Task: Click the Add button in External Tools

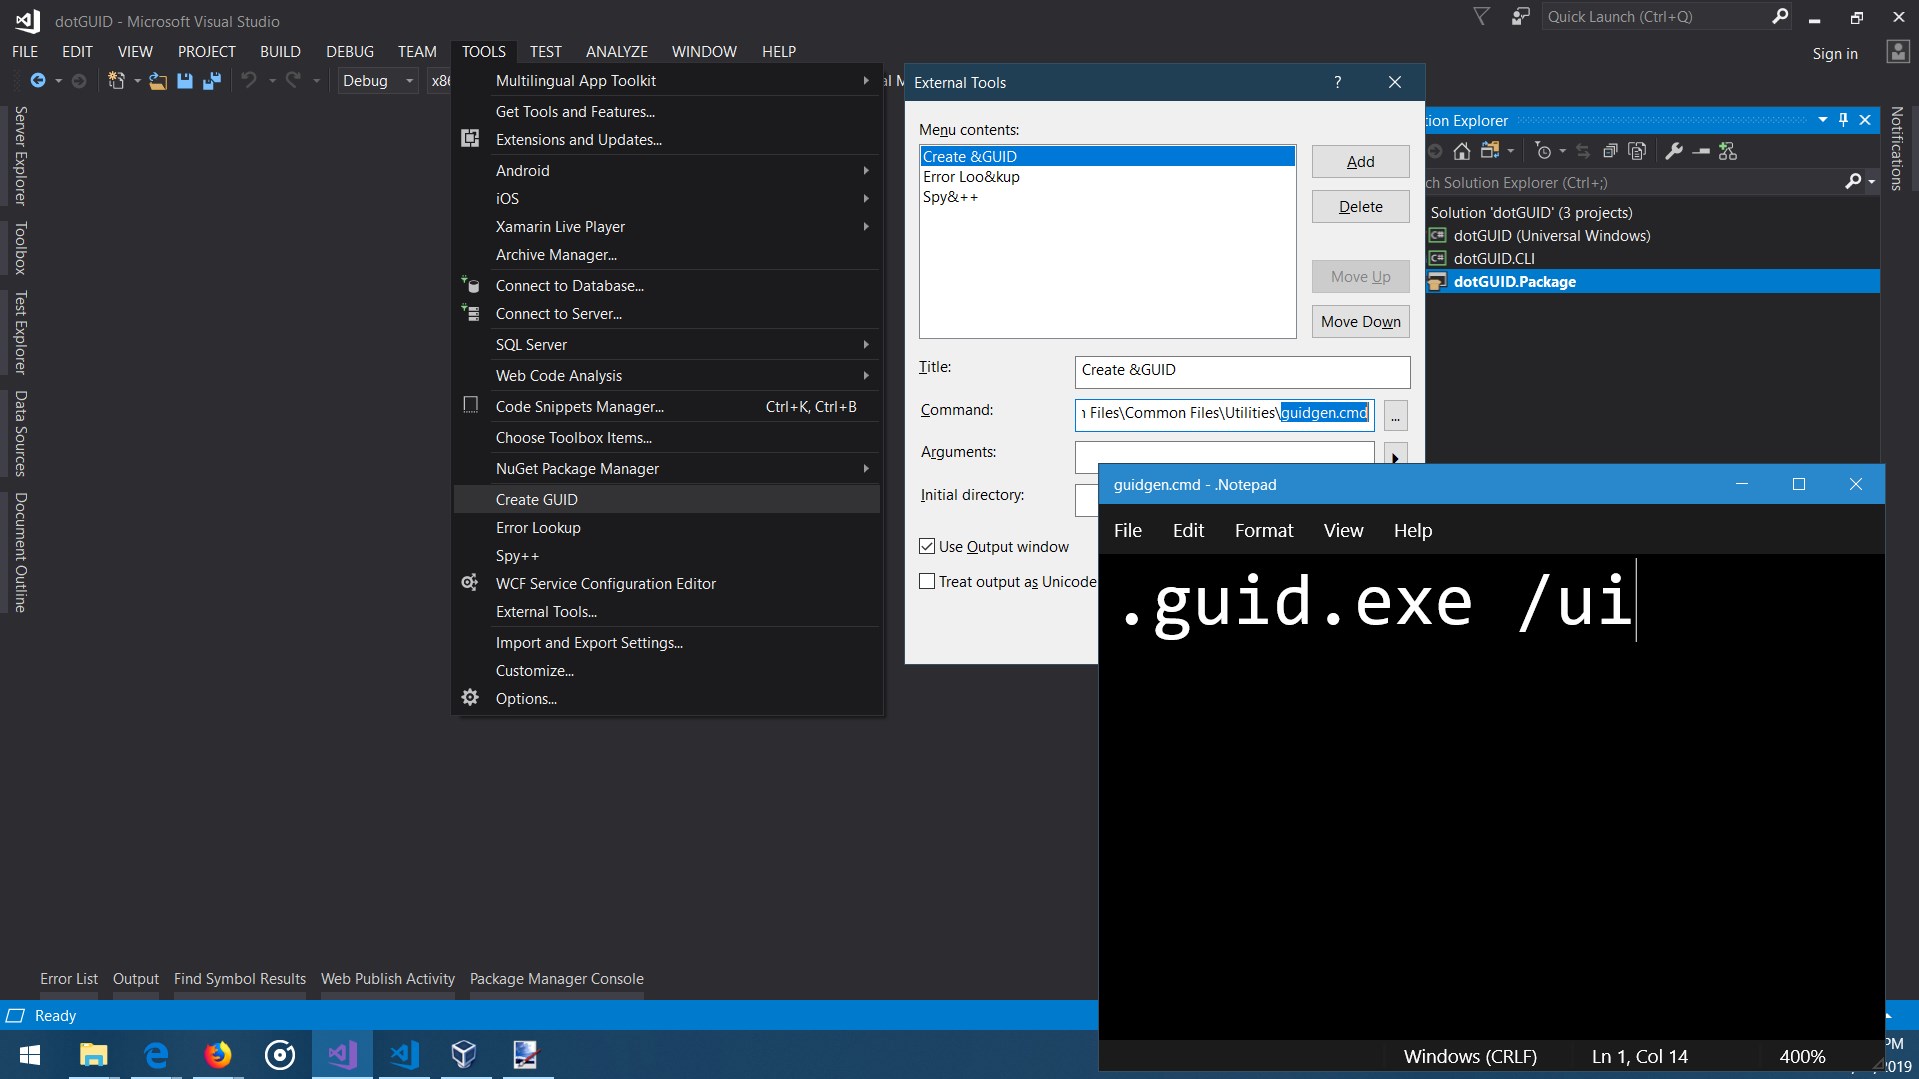Action: tap(1360, 161)
